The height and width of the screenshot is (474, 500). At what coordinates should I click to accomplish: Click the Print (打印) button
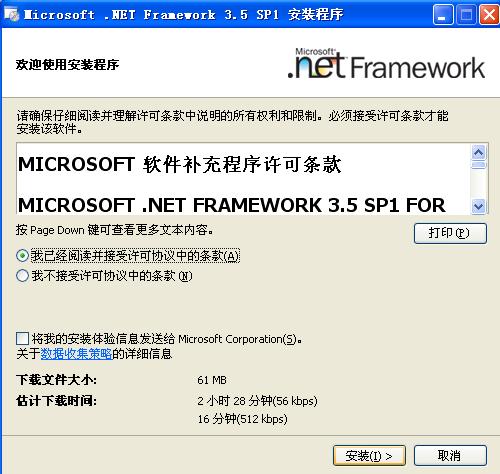point(450,233)
